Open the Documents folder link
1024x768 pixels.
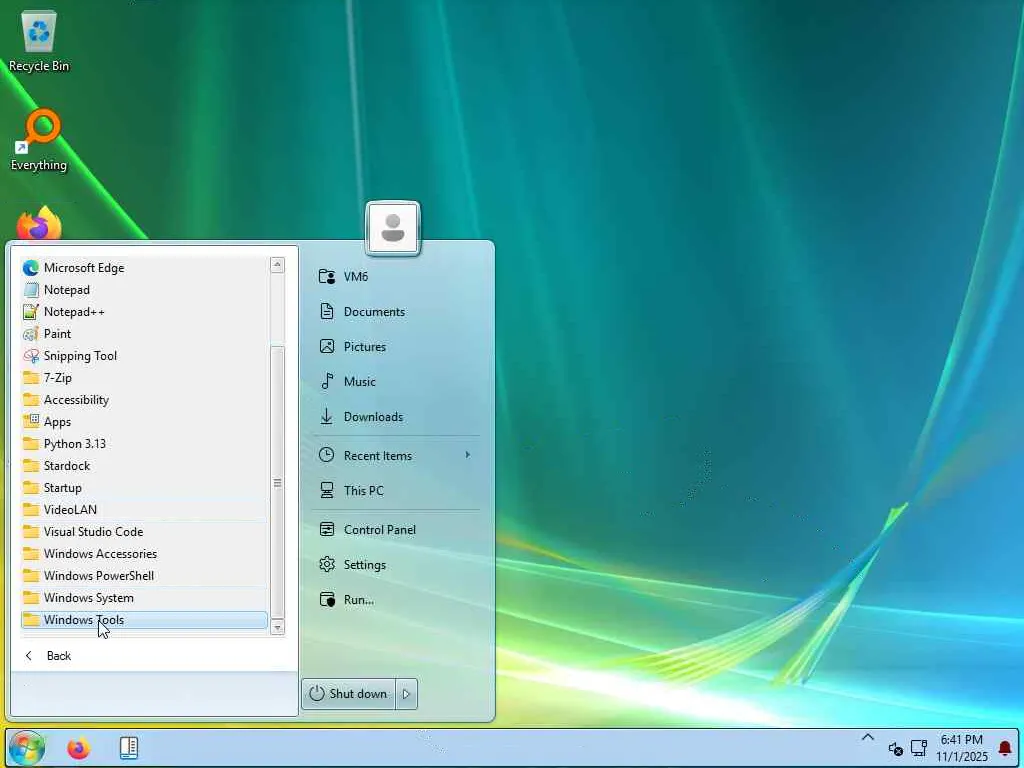coord(396,312)
